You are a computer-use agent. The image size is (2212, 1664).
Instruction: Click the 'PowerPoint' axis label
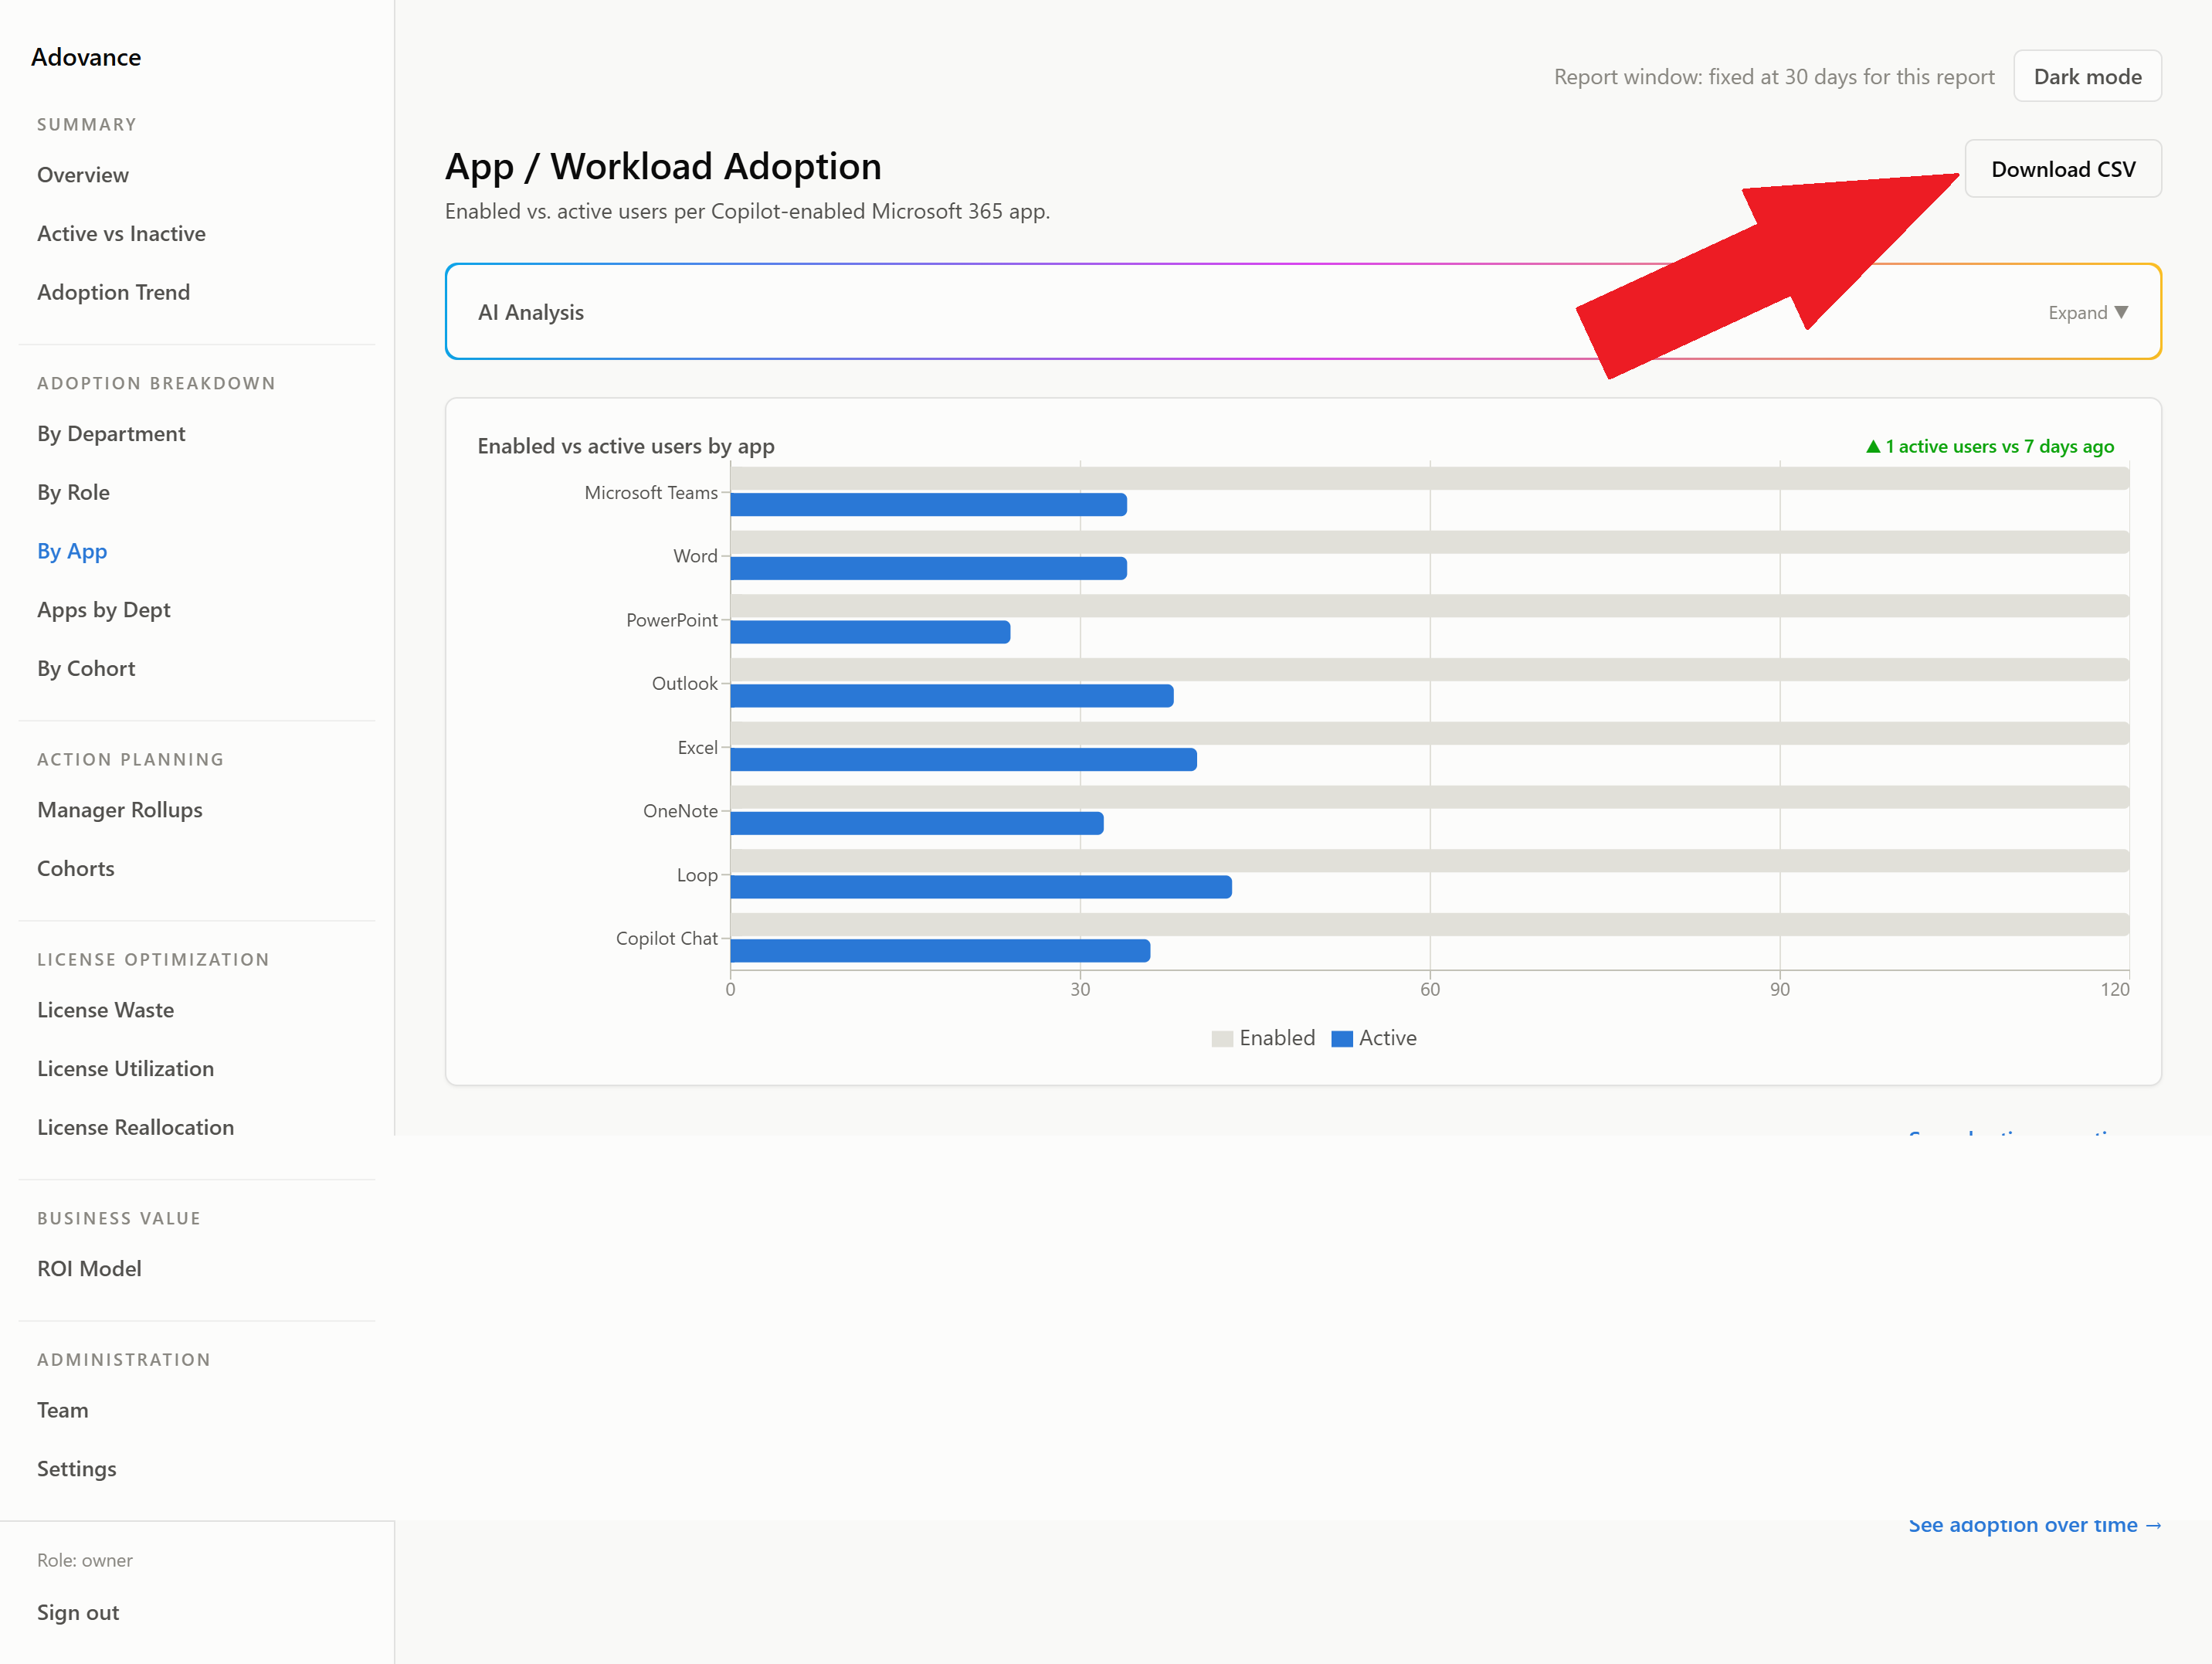(x=671, y=620)
